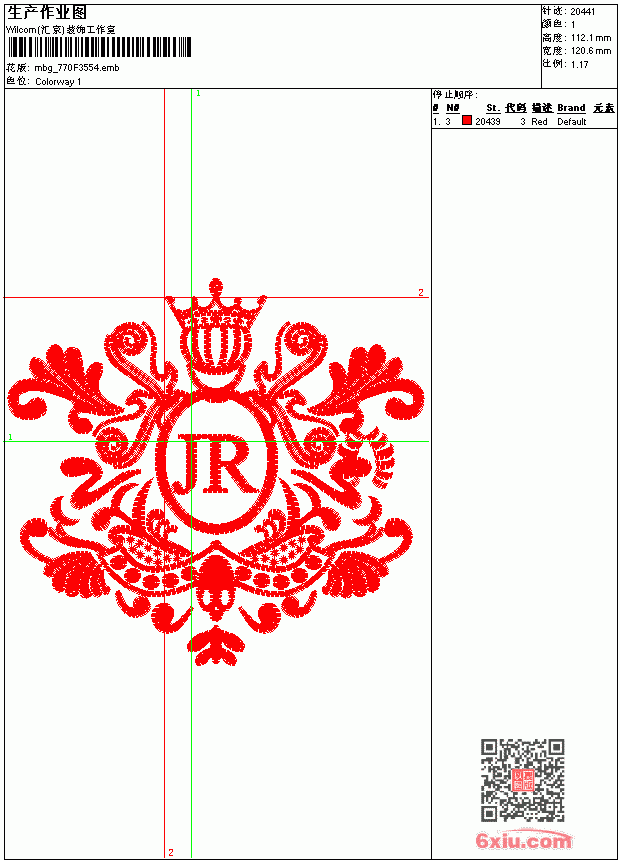Click the St. column header
620x860 pixels.
click(x=493, y=108)
